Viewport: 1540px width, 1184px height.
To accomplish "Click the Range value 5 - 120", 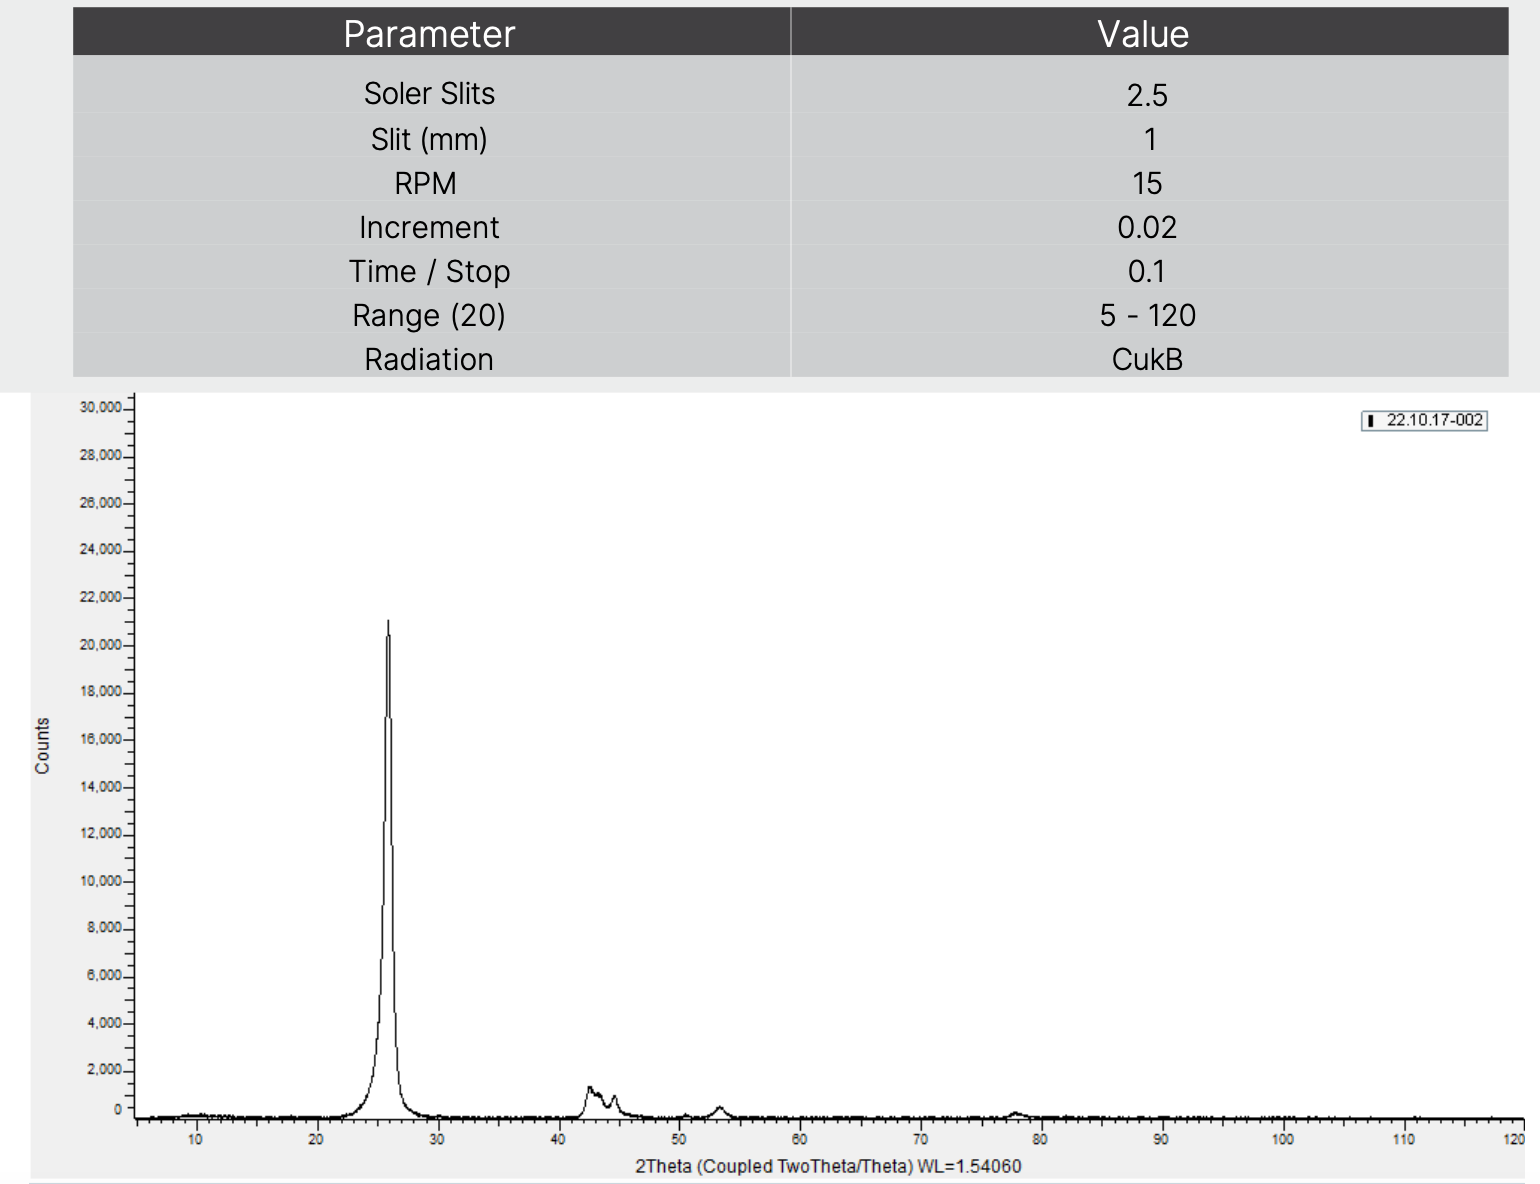I will tap(1147, 315).
